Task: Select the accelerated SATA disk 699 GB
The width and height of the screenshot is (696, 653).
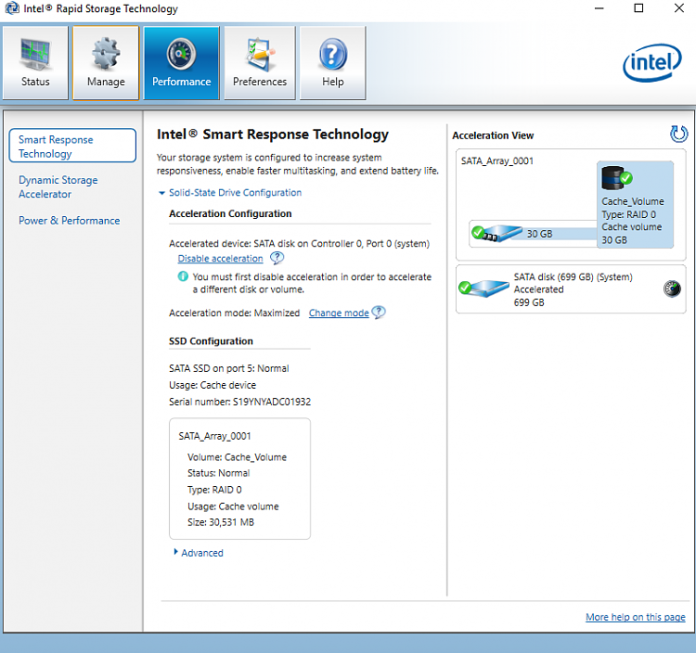Action: pos(570,289)
